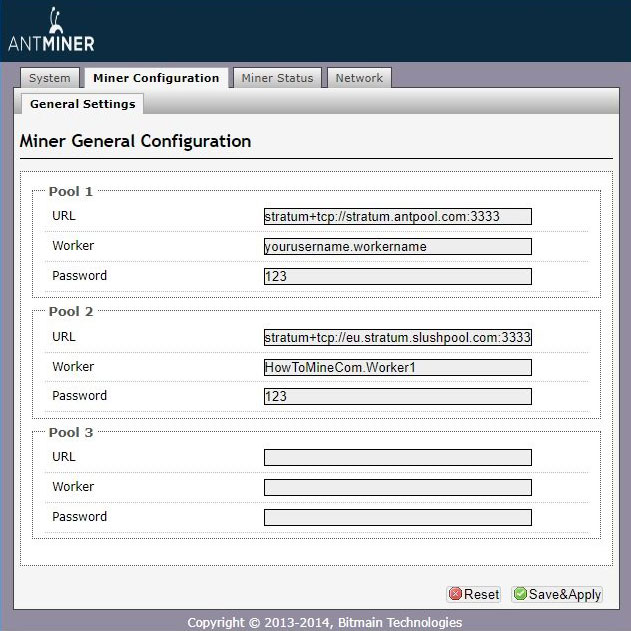
Task: Click the Pool 1 URL field
Action: click(398, 217)
